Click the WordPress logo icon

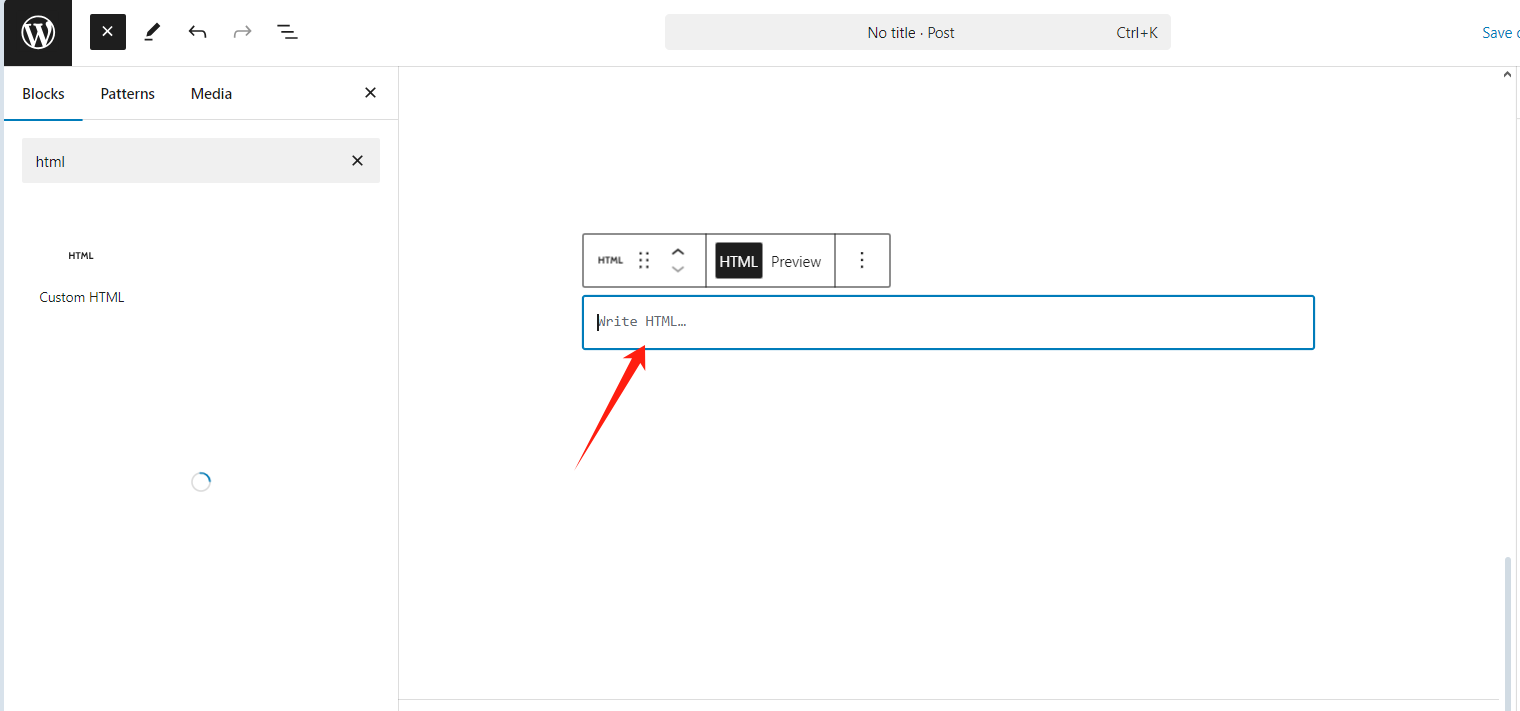pos(37,31)
